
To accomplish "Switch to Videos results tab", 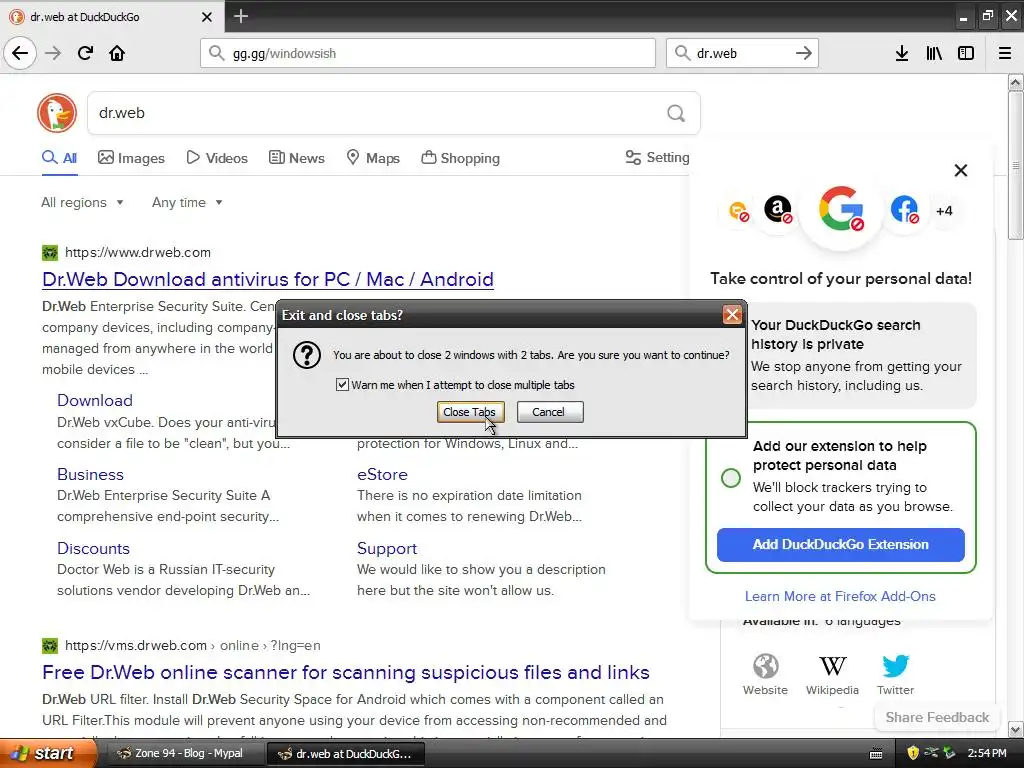I will [x=217, y=158].
